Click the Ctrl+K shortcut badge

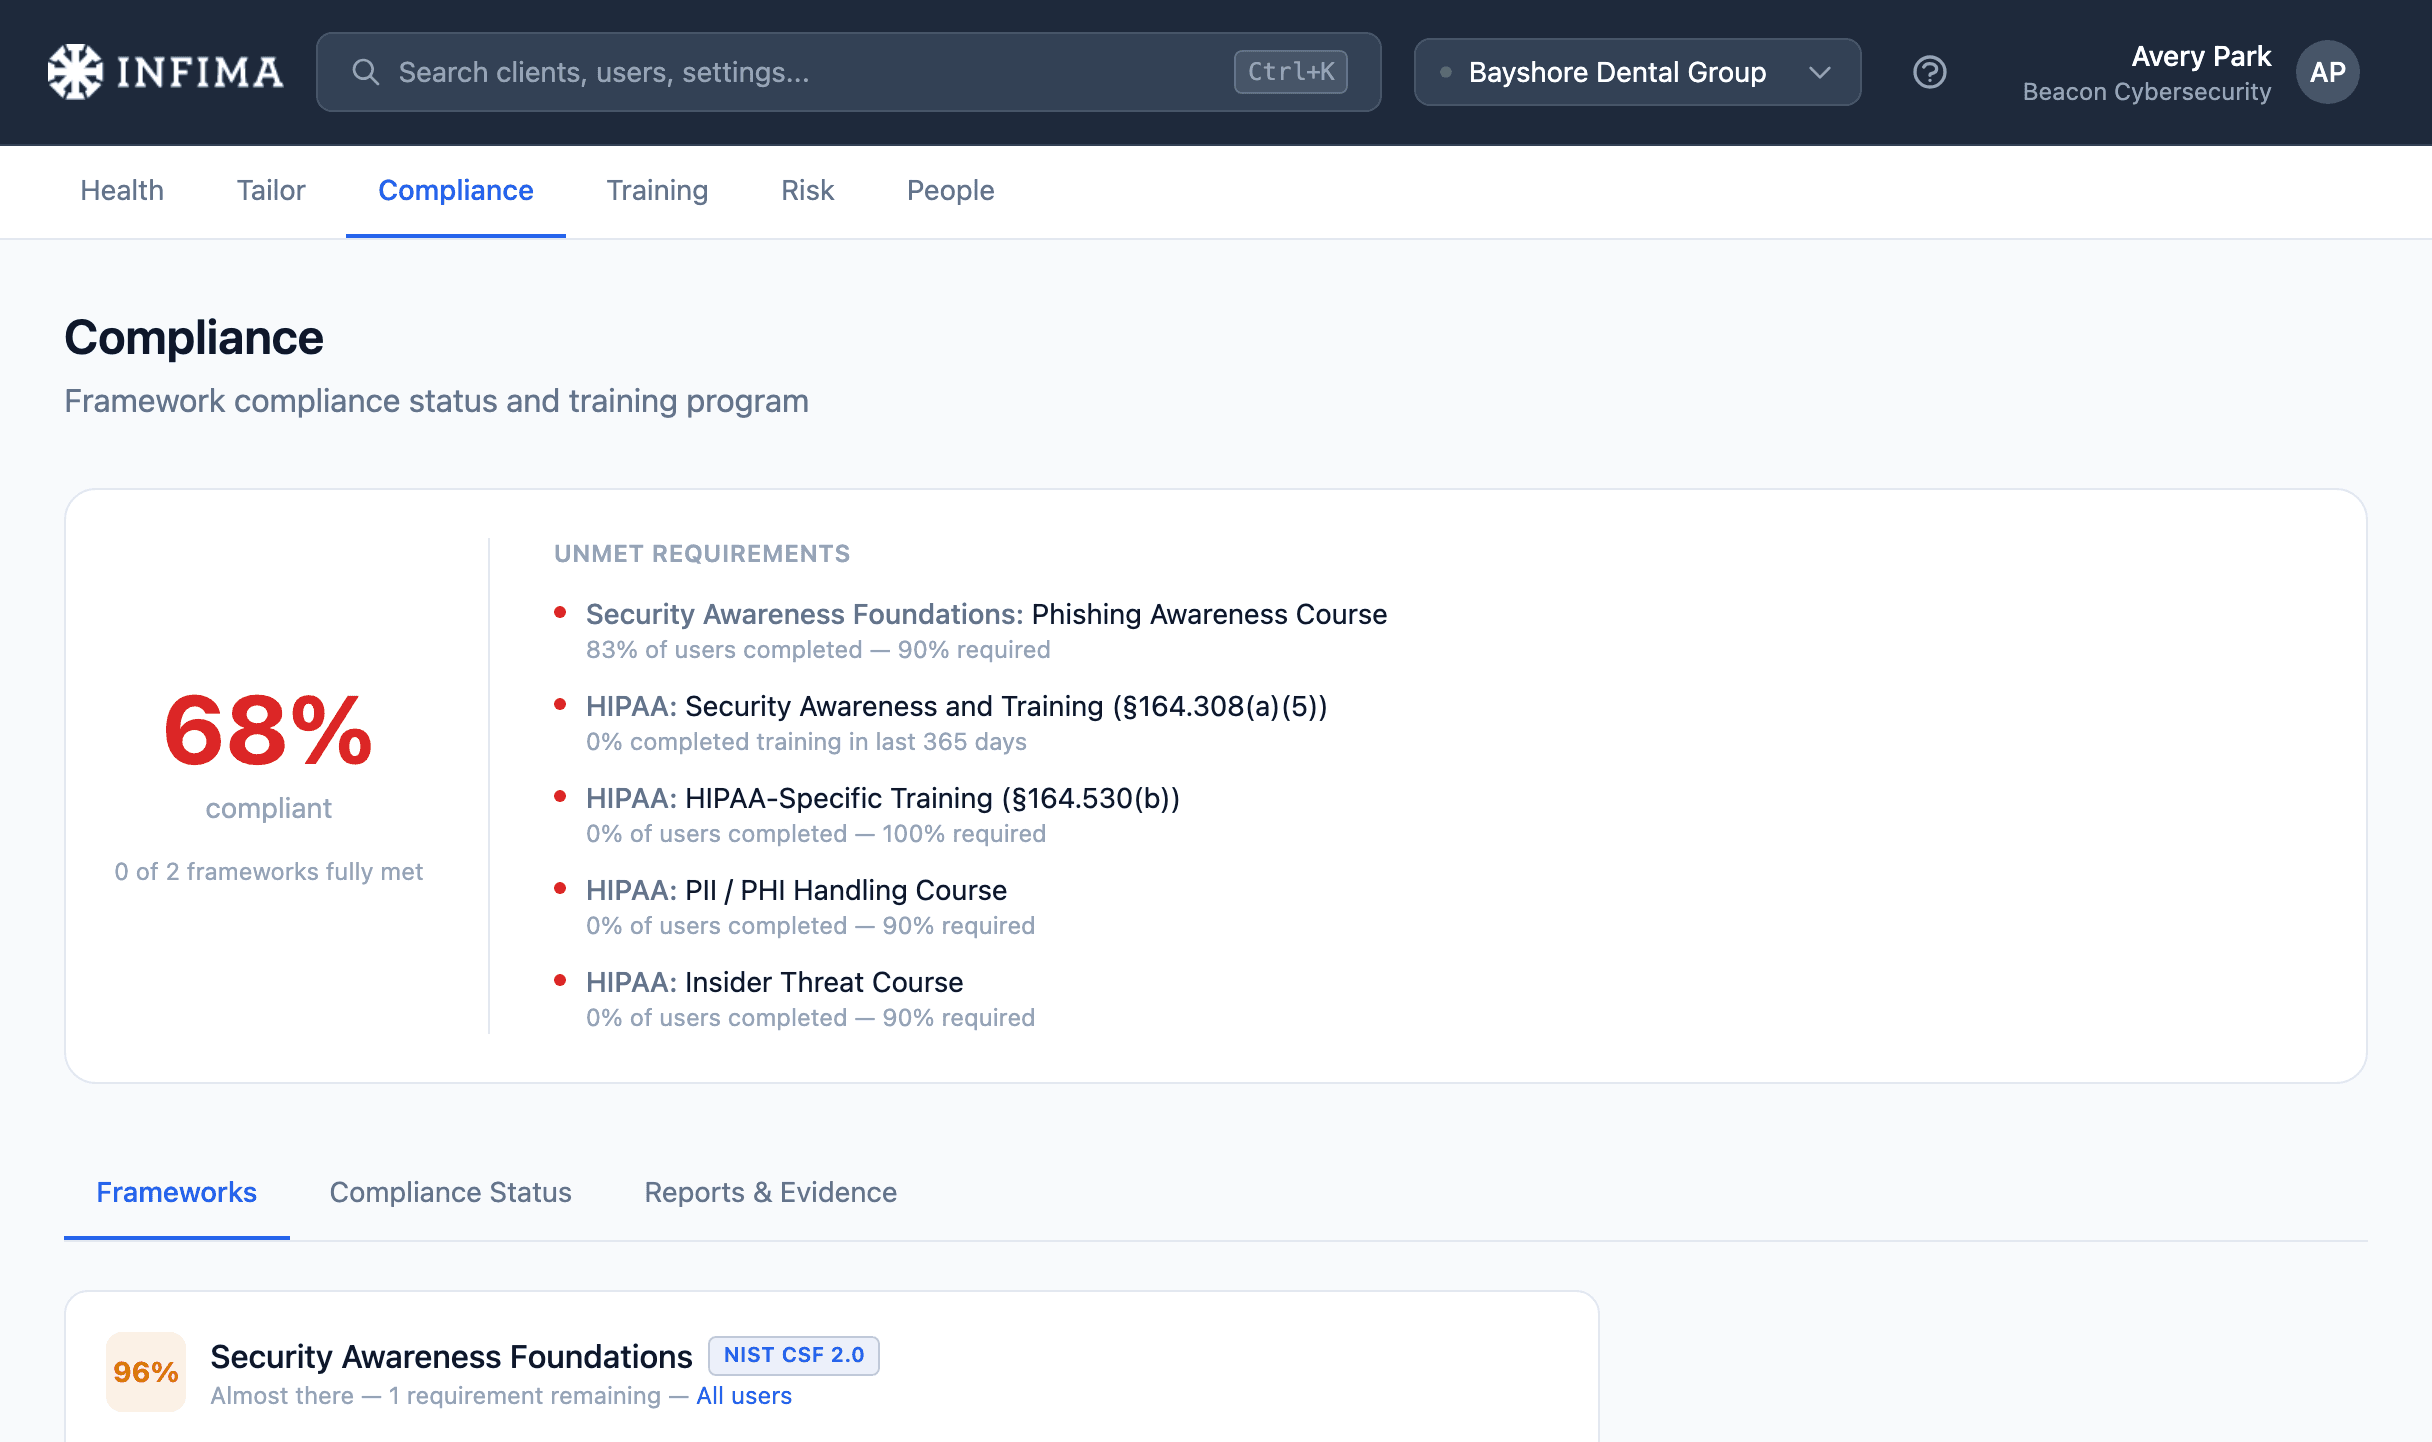click(x=1290, y=72)
